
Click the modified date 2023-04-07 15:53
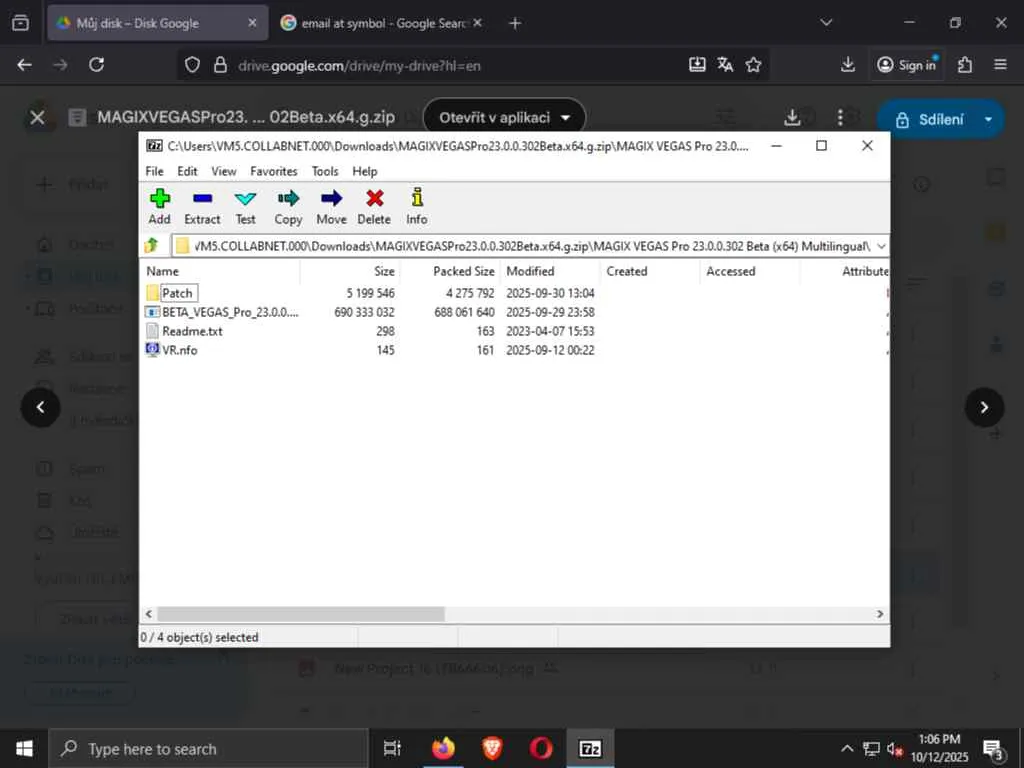point(550,331)
